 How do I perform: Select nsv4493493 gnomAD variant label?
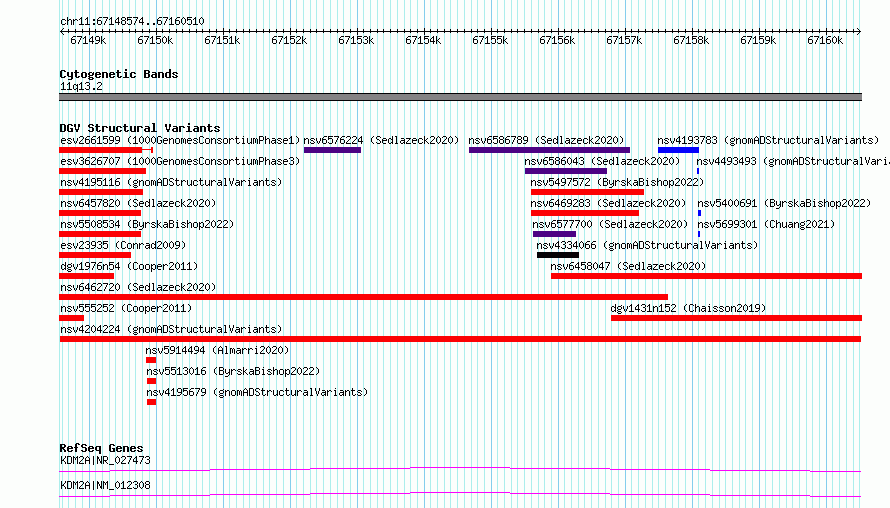793,161
